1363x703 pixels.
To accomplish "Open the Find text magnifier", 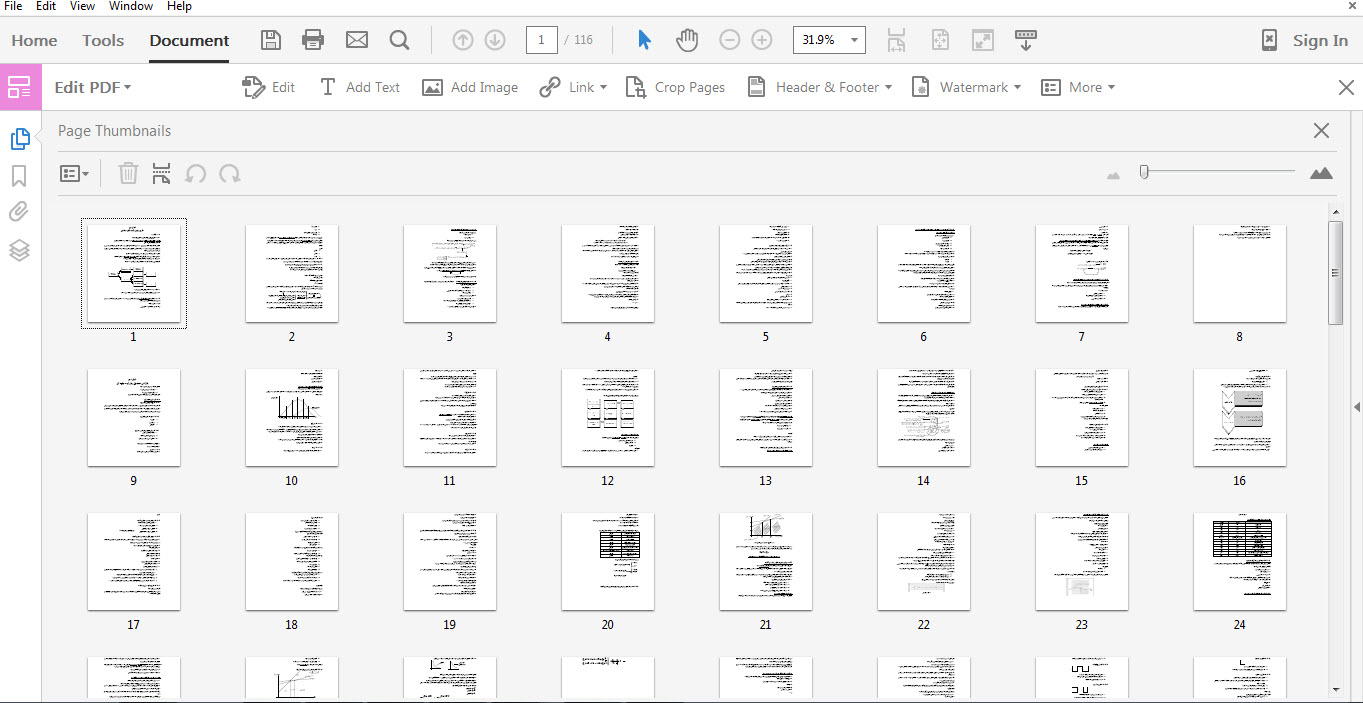I will click(x=399, y=40).
